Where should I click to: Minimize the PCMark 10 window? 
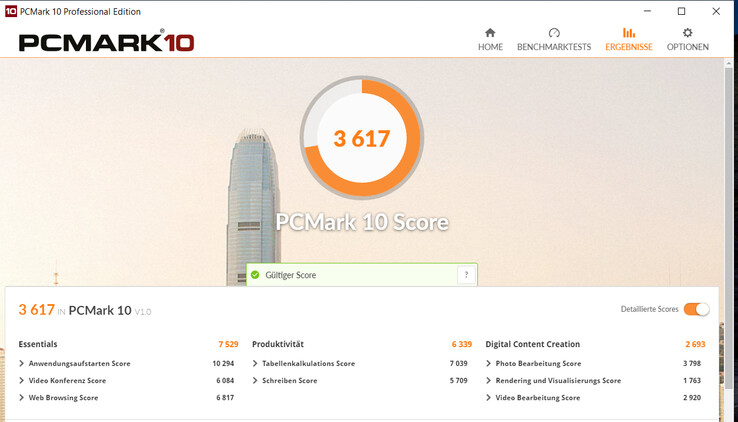pos(648,11)
